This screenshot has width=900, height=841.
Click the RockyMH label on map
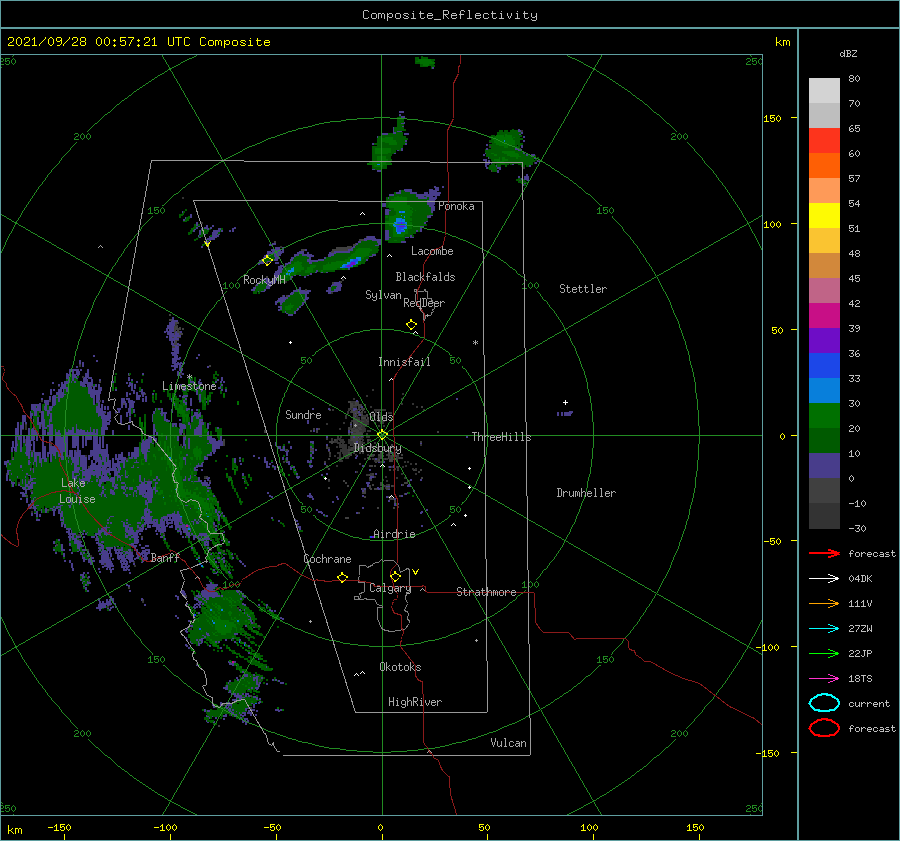[264, 280]
